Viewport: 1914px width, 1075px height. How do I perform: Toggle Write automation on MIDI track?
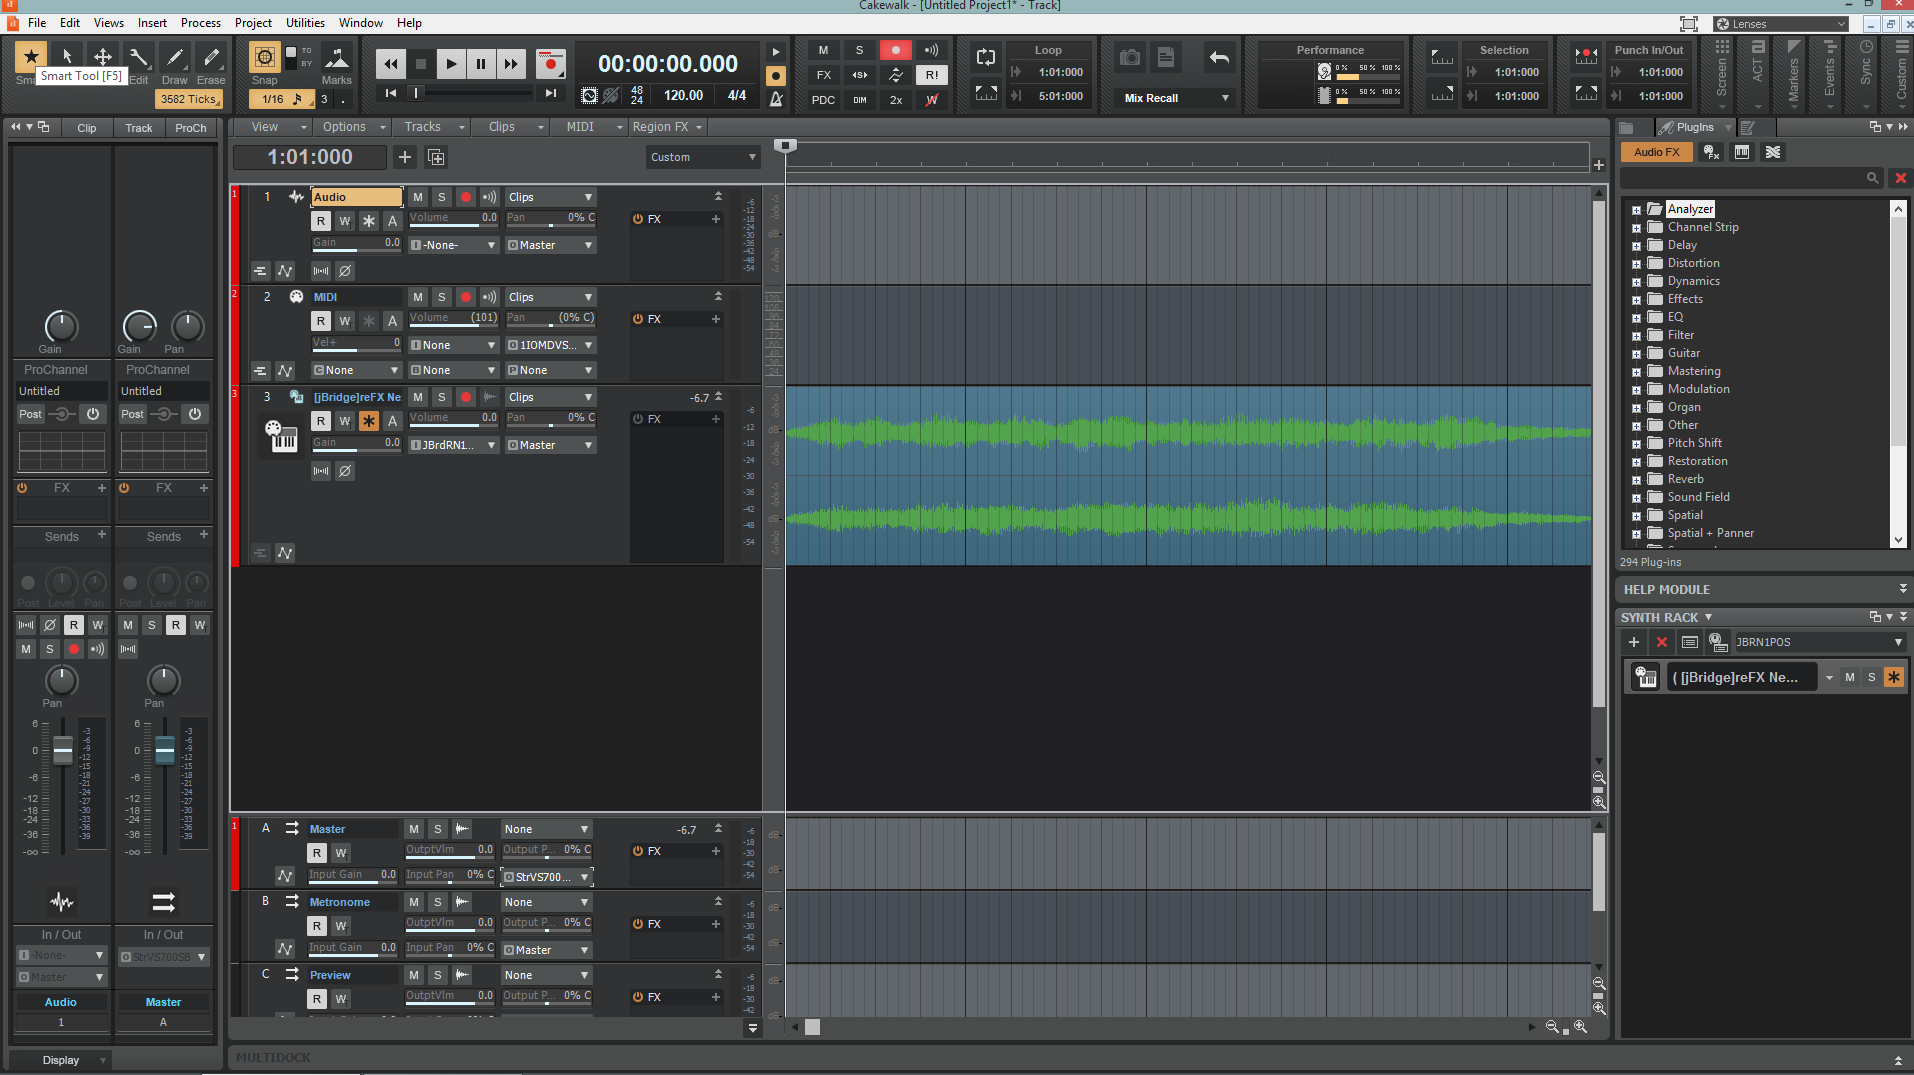[x=345, y=321]
